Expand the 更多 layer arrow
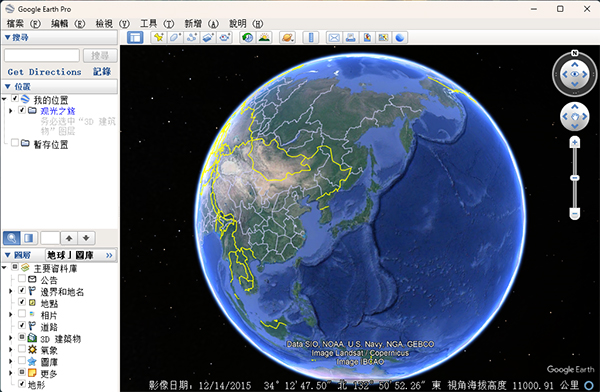This screenshot has width=600, height=392. point(11,373)
